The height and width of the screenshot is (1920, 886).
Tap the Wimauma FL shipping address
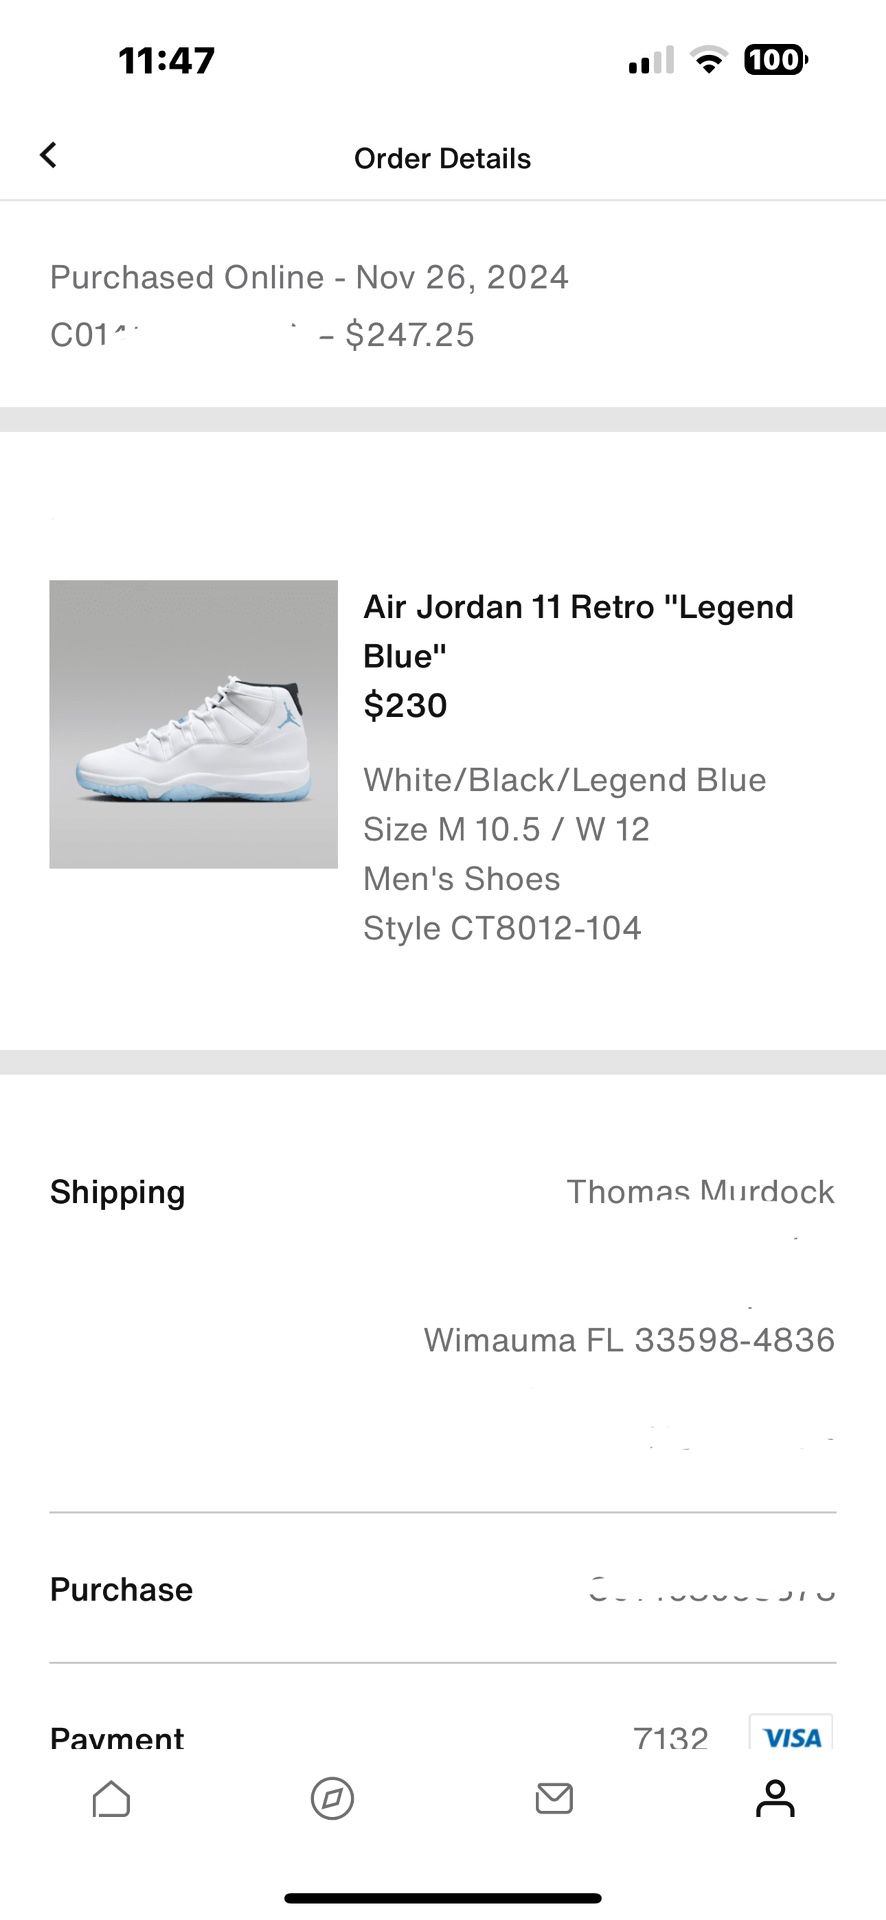(x=629, y=1340)
